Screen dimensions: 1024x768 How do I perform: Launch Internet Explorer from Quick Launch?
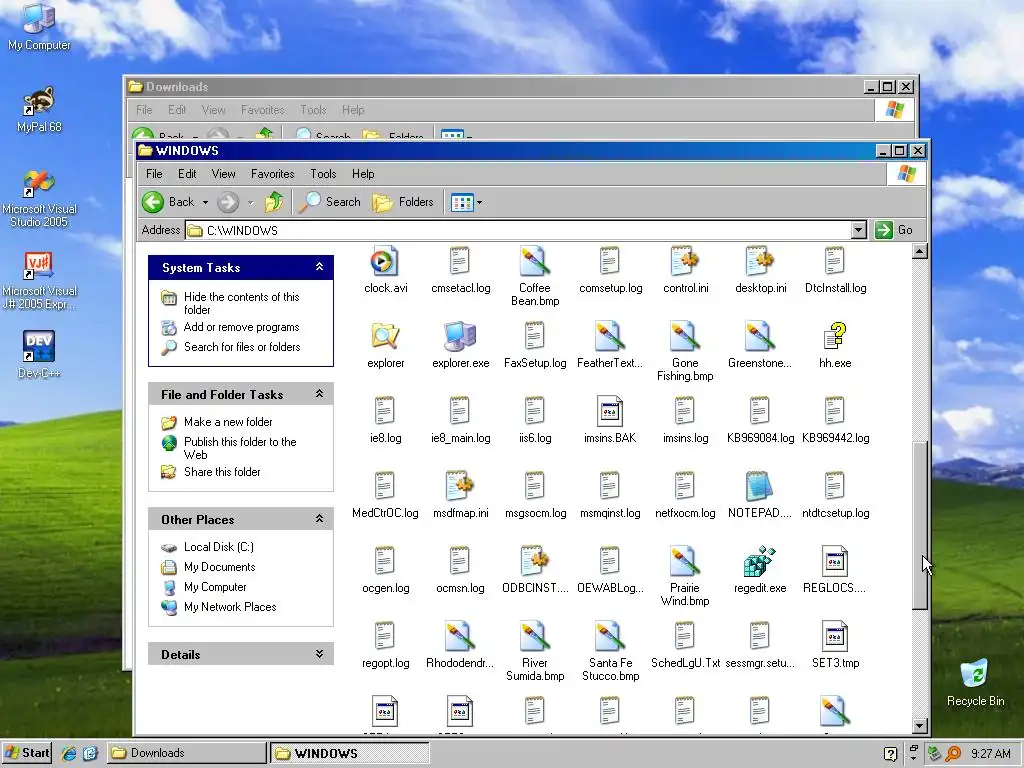[x=69, y=753]
